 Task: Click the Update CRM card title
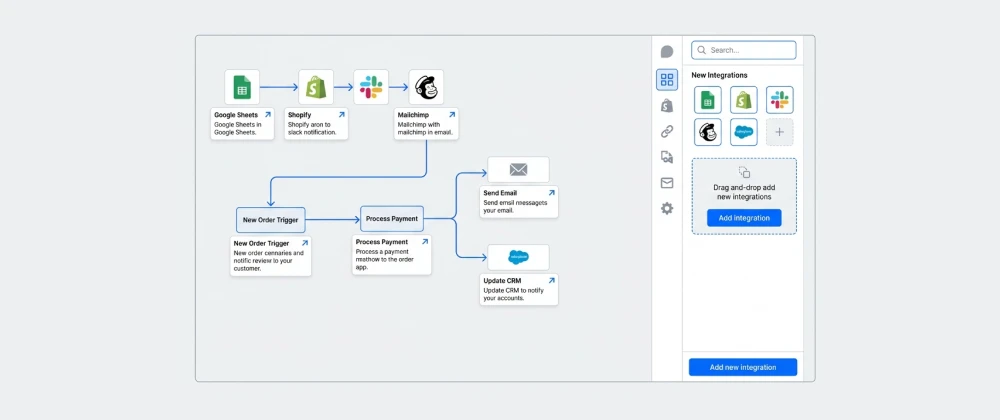pyautogui.click(x=503, y=281)
